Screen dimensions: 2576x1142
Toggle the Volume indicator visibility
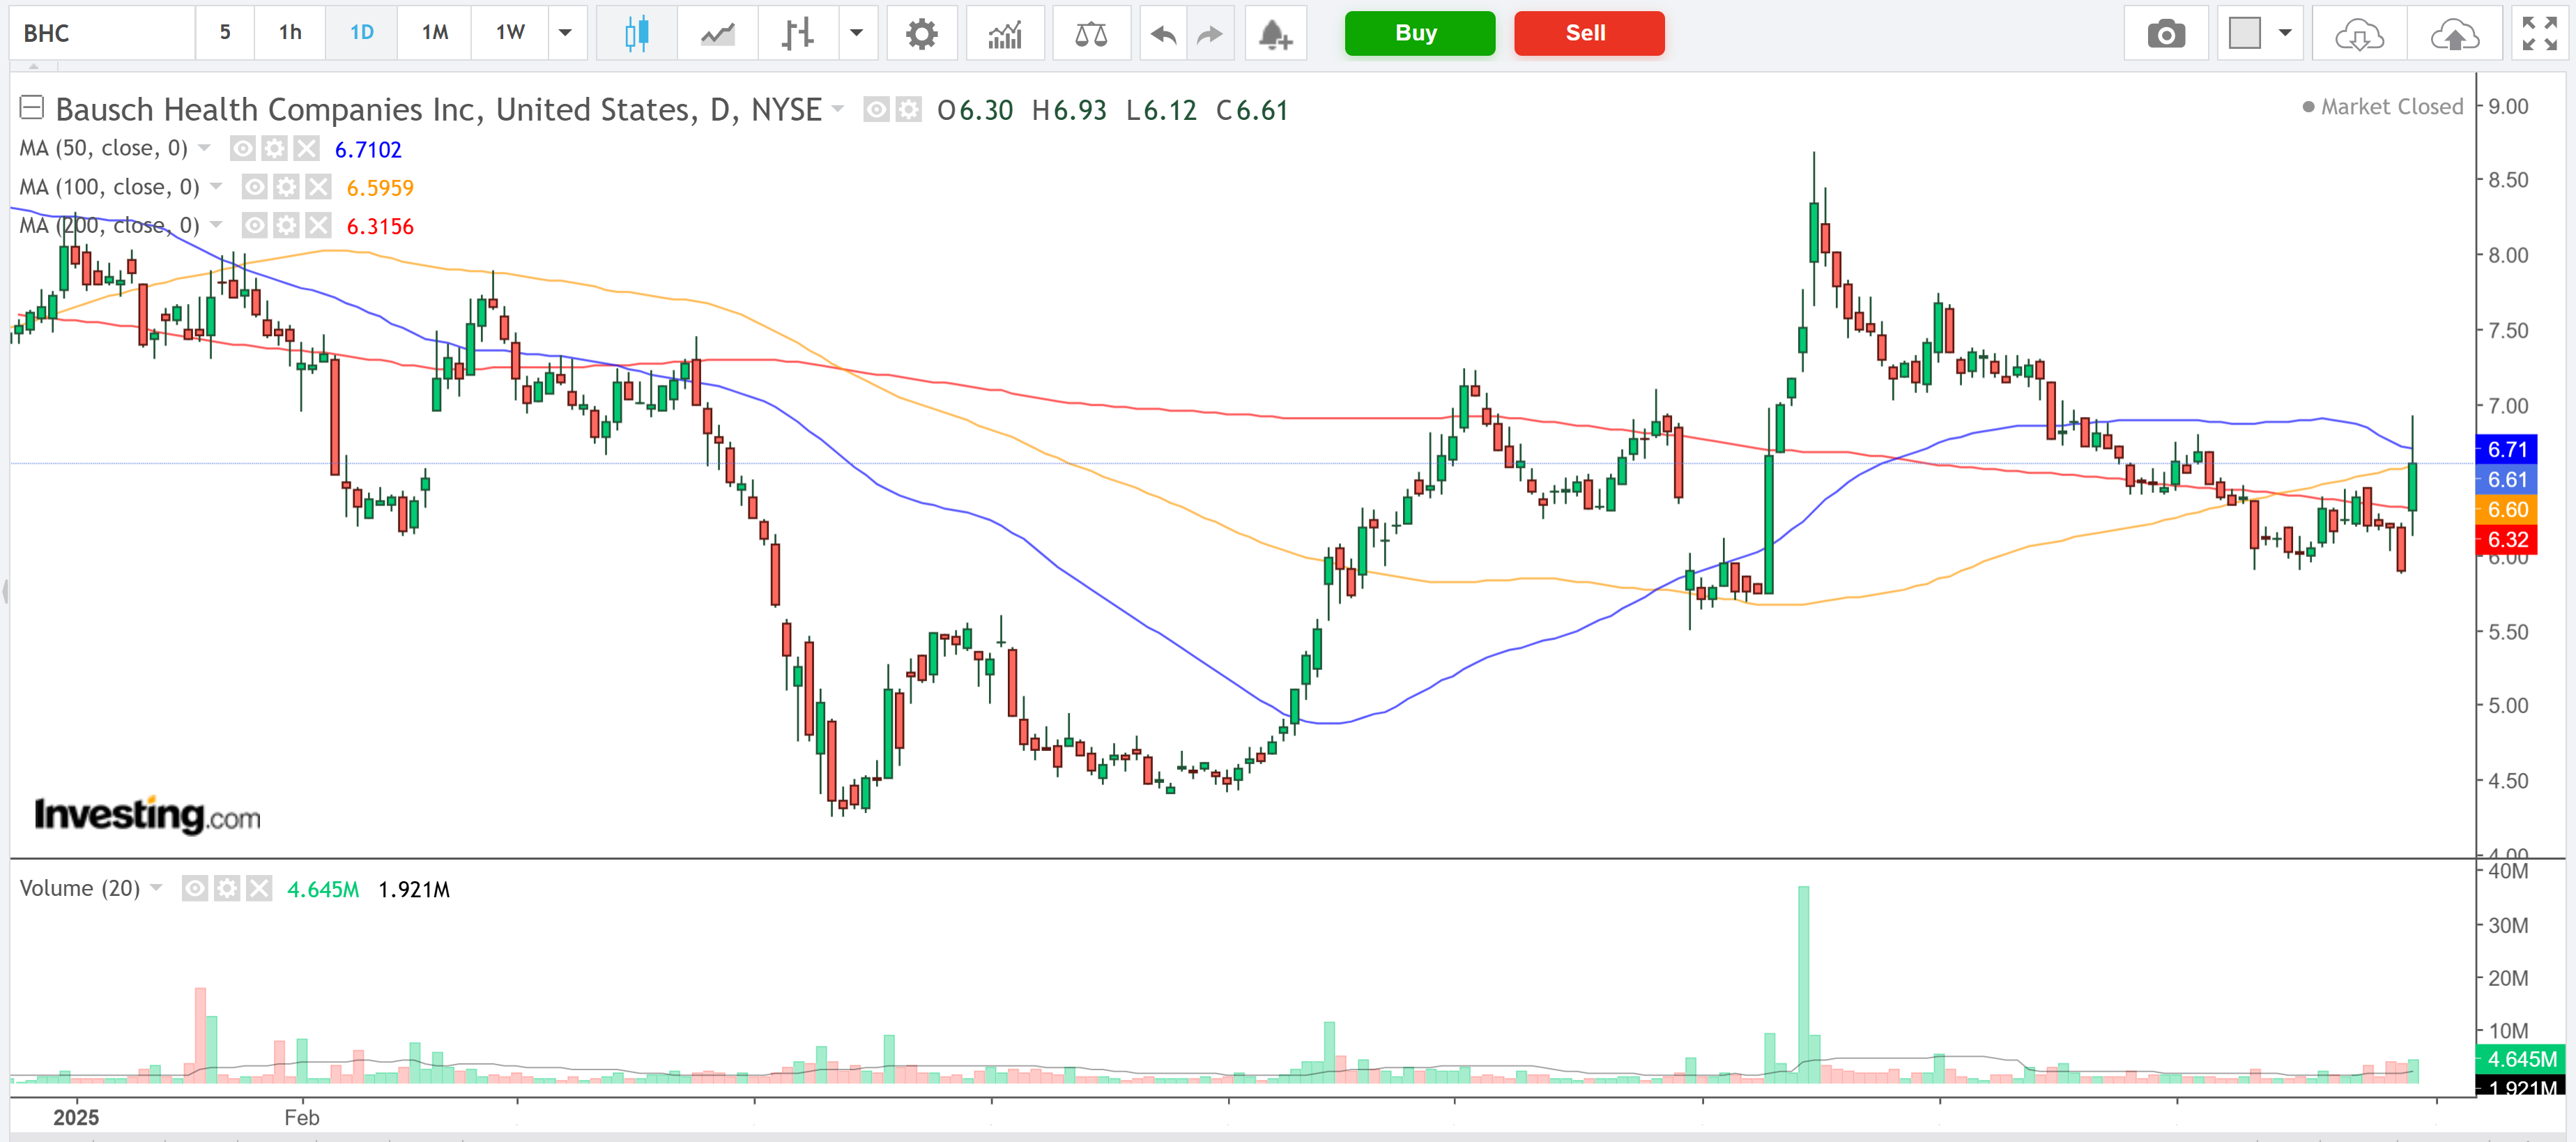[x=195, y=888]
